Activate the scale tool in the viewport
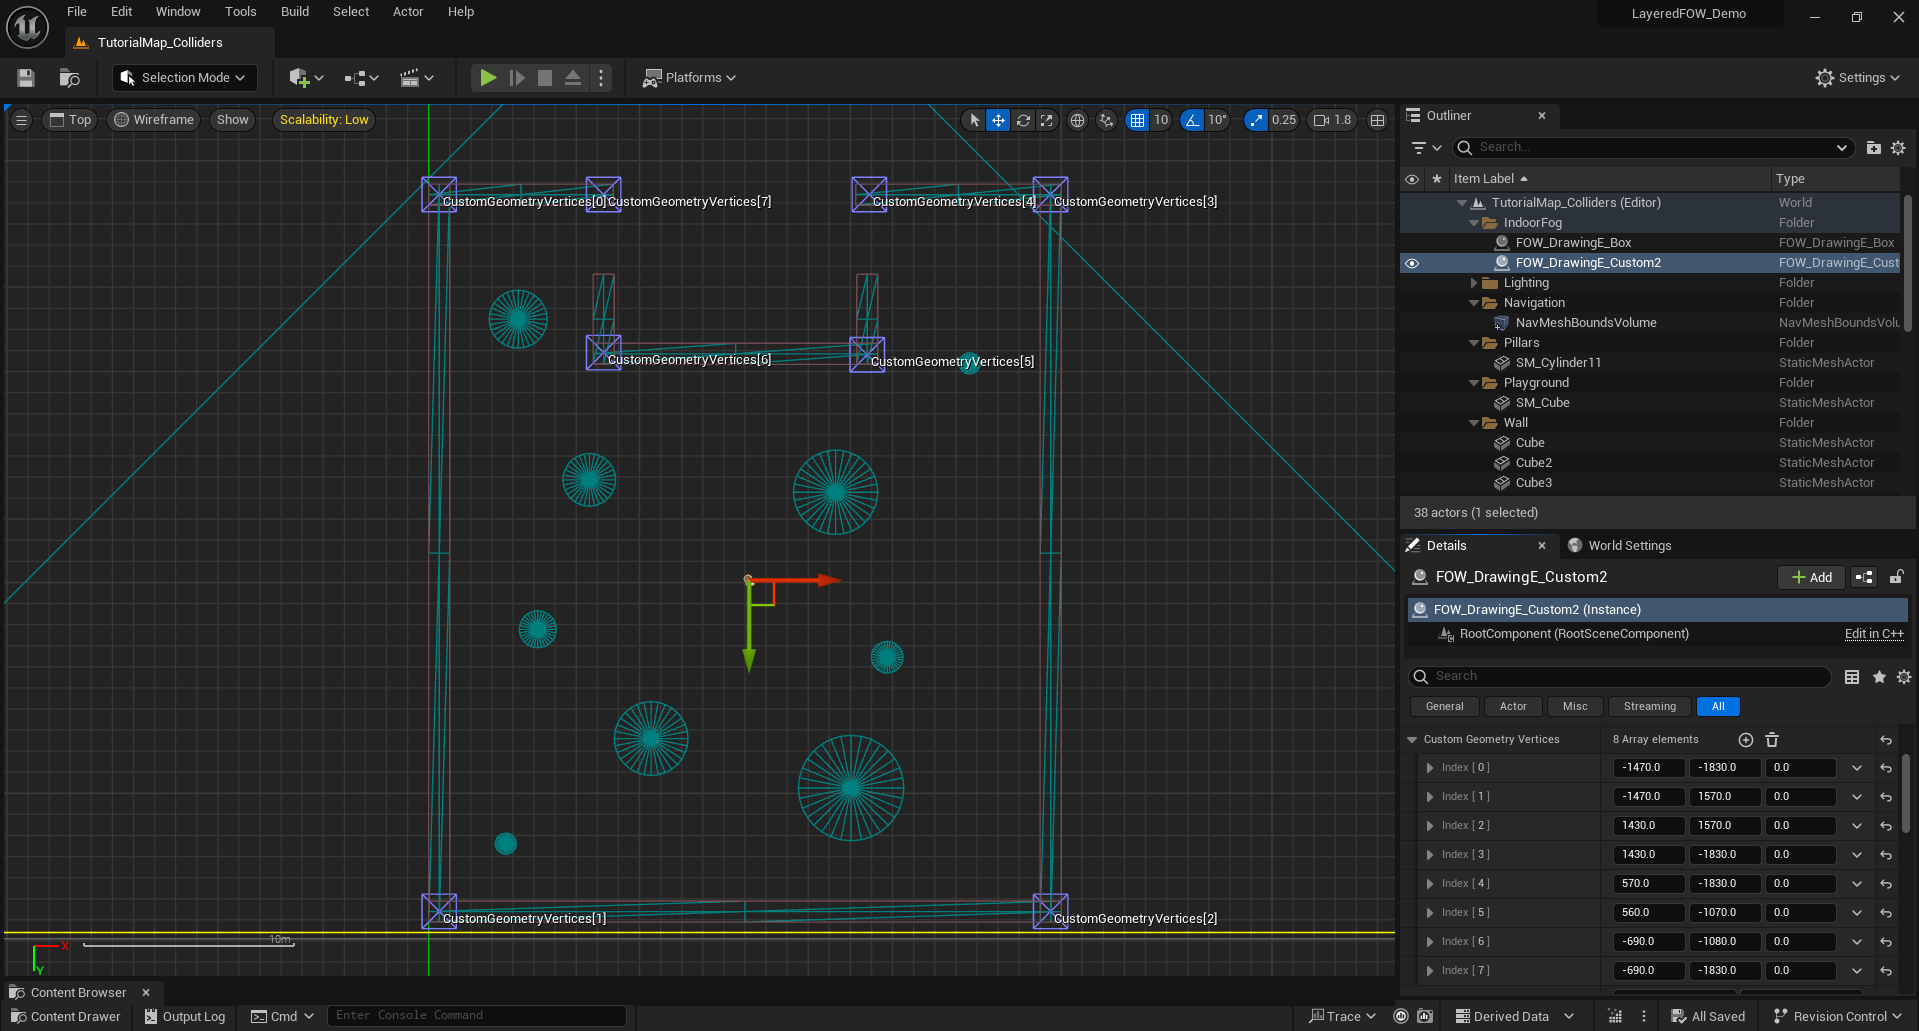The height and width of the screenshot is (1031, 1919). point(1047,120)
